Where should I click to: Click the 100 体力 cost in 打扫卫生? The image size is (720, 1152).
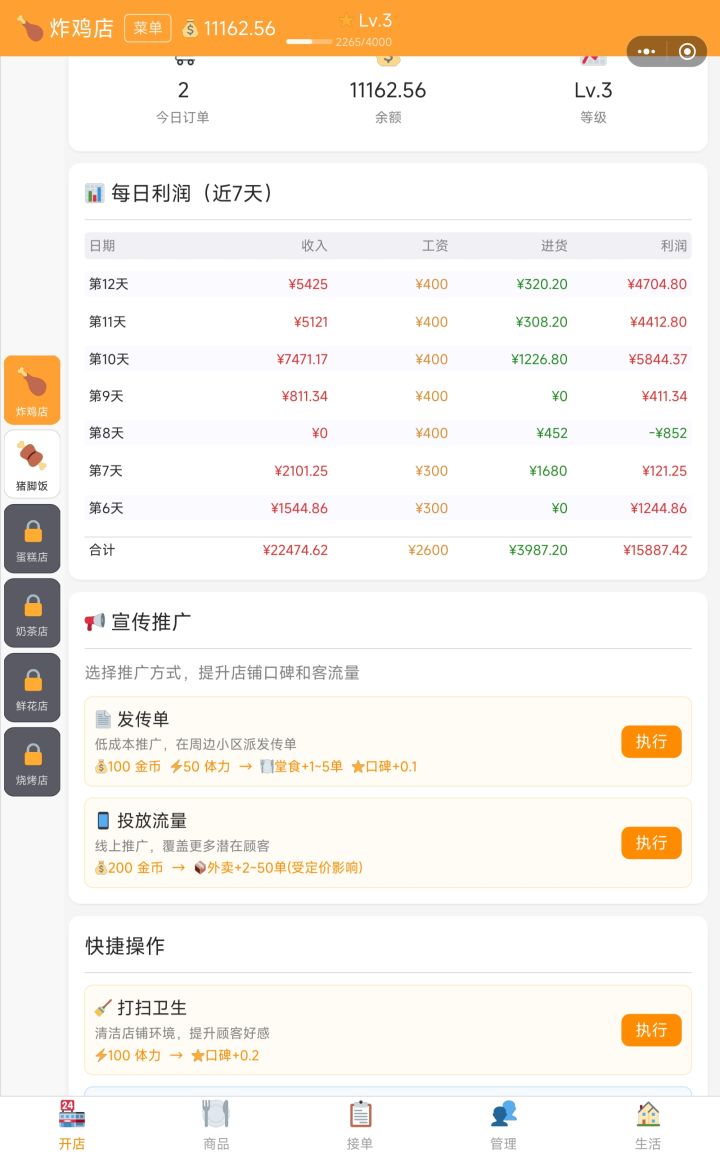tap(128, 1056)
